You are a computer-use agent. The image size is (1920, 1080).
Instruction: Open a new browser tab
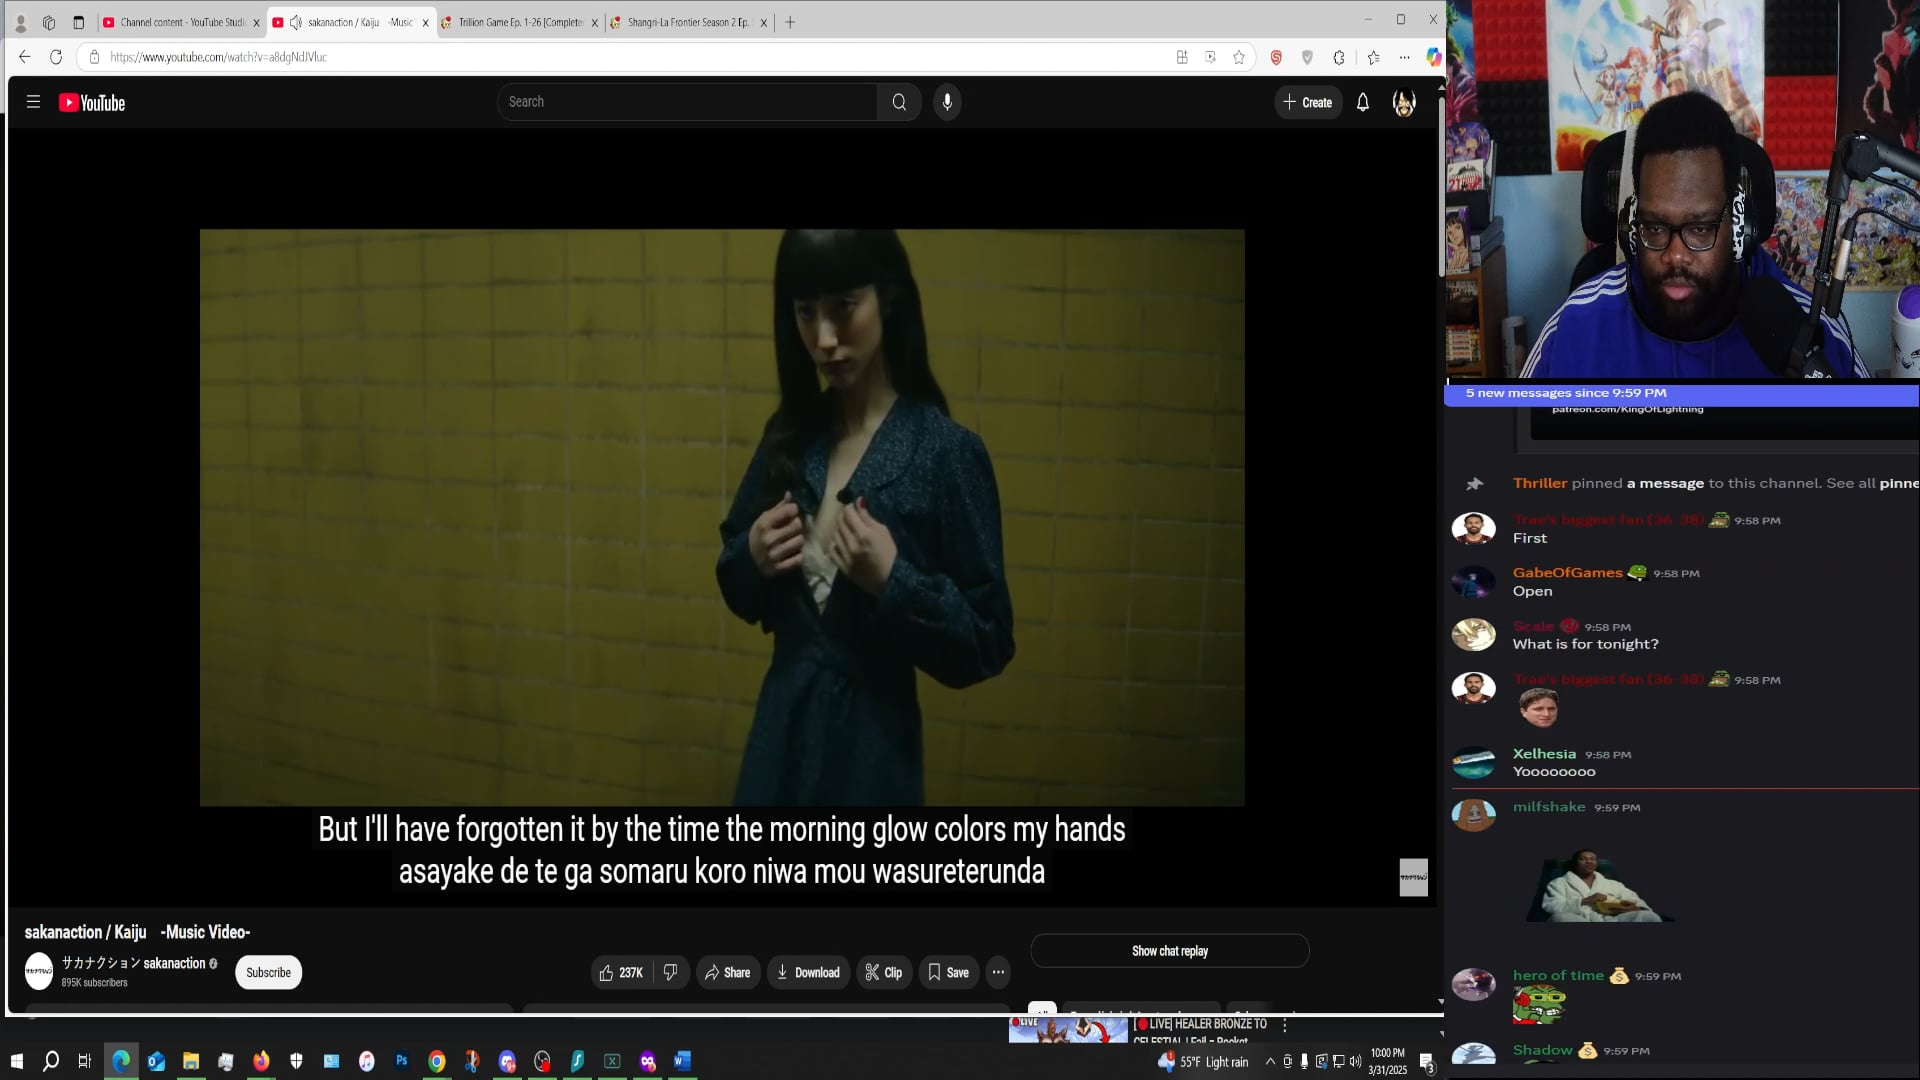[x=790, y=22]
